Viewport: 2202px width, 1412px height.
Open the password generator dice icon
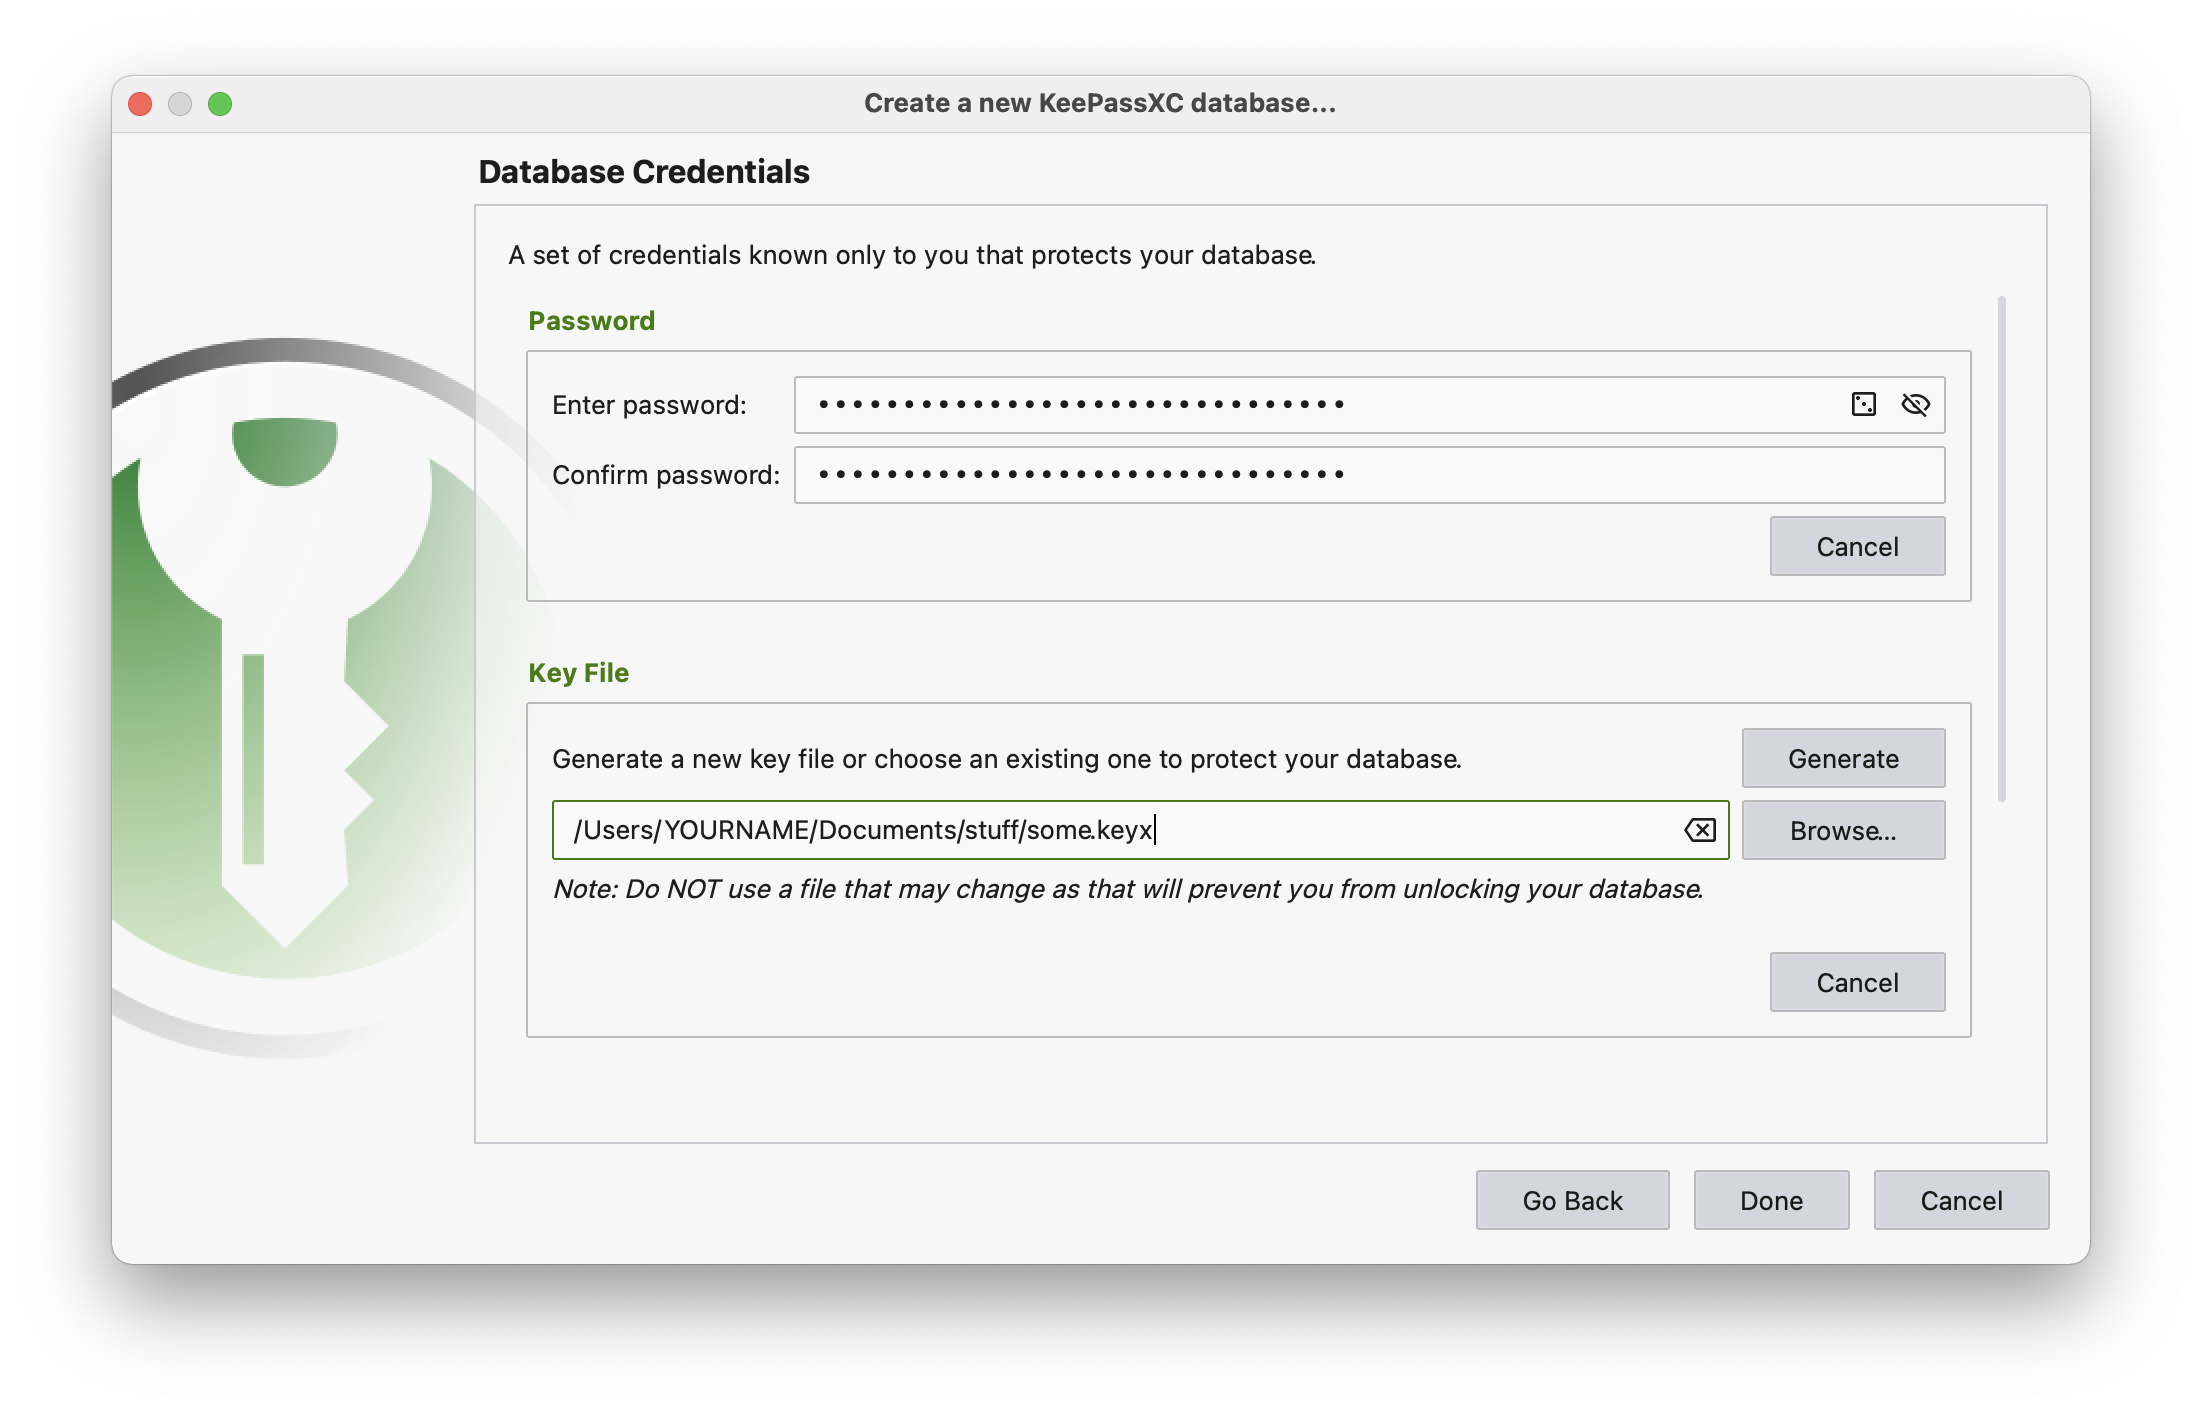coord(1863,404)
